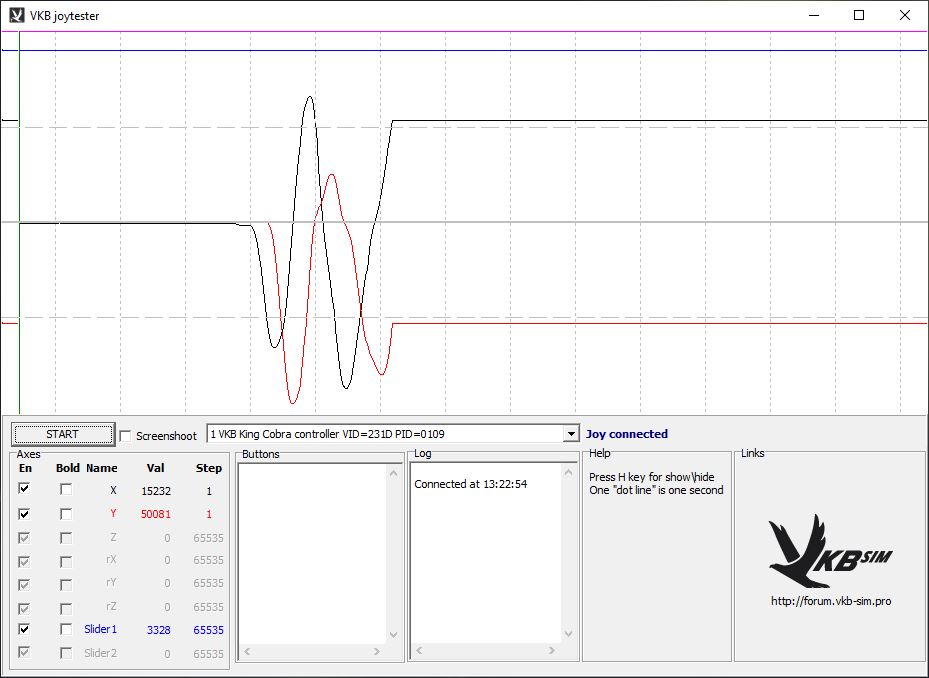This screenshot has width=929, height=678.
Task: Toggle the rY axis enable checkbox
Action: point(24,584)
